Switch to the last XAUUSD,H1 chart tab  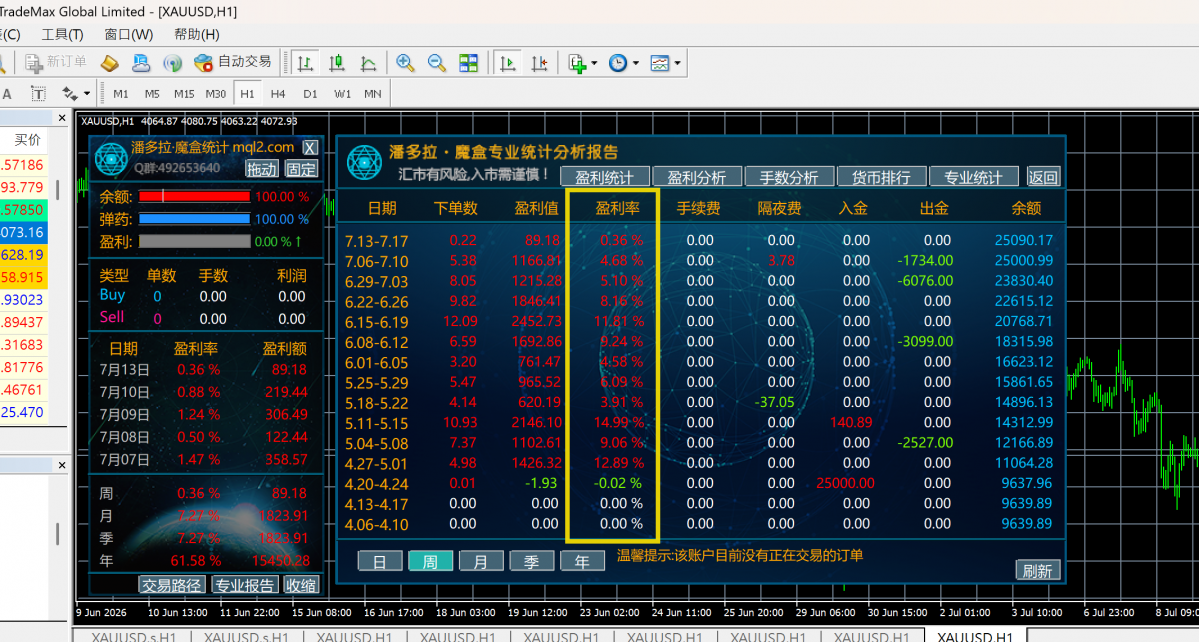(974, 636)
